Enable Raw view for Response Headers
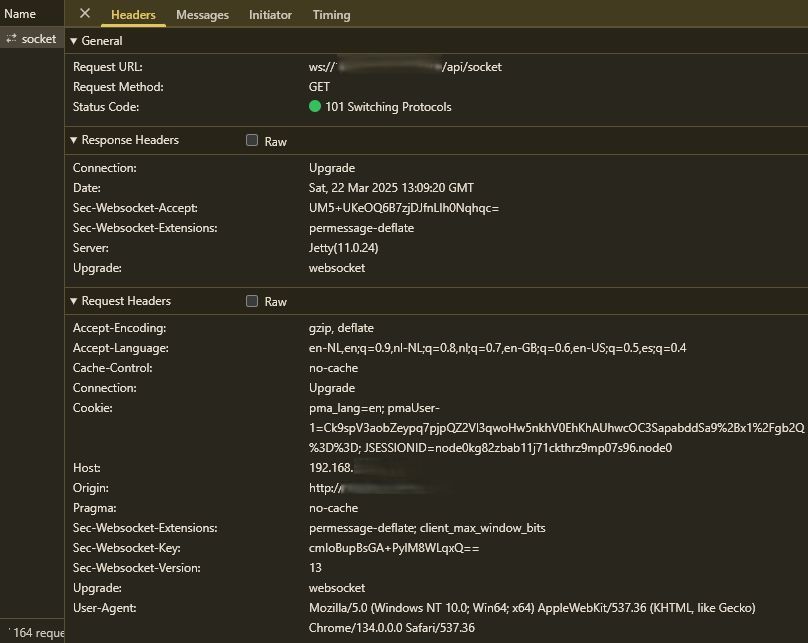The height and width of the screenshot is (643, 808). (252, 141)
